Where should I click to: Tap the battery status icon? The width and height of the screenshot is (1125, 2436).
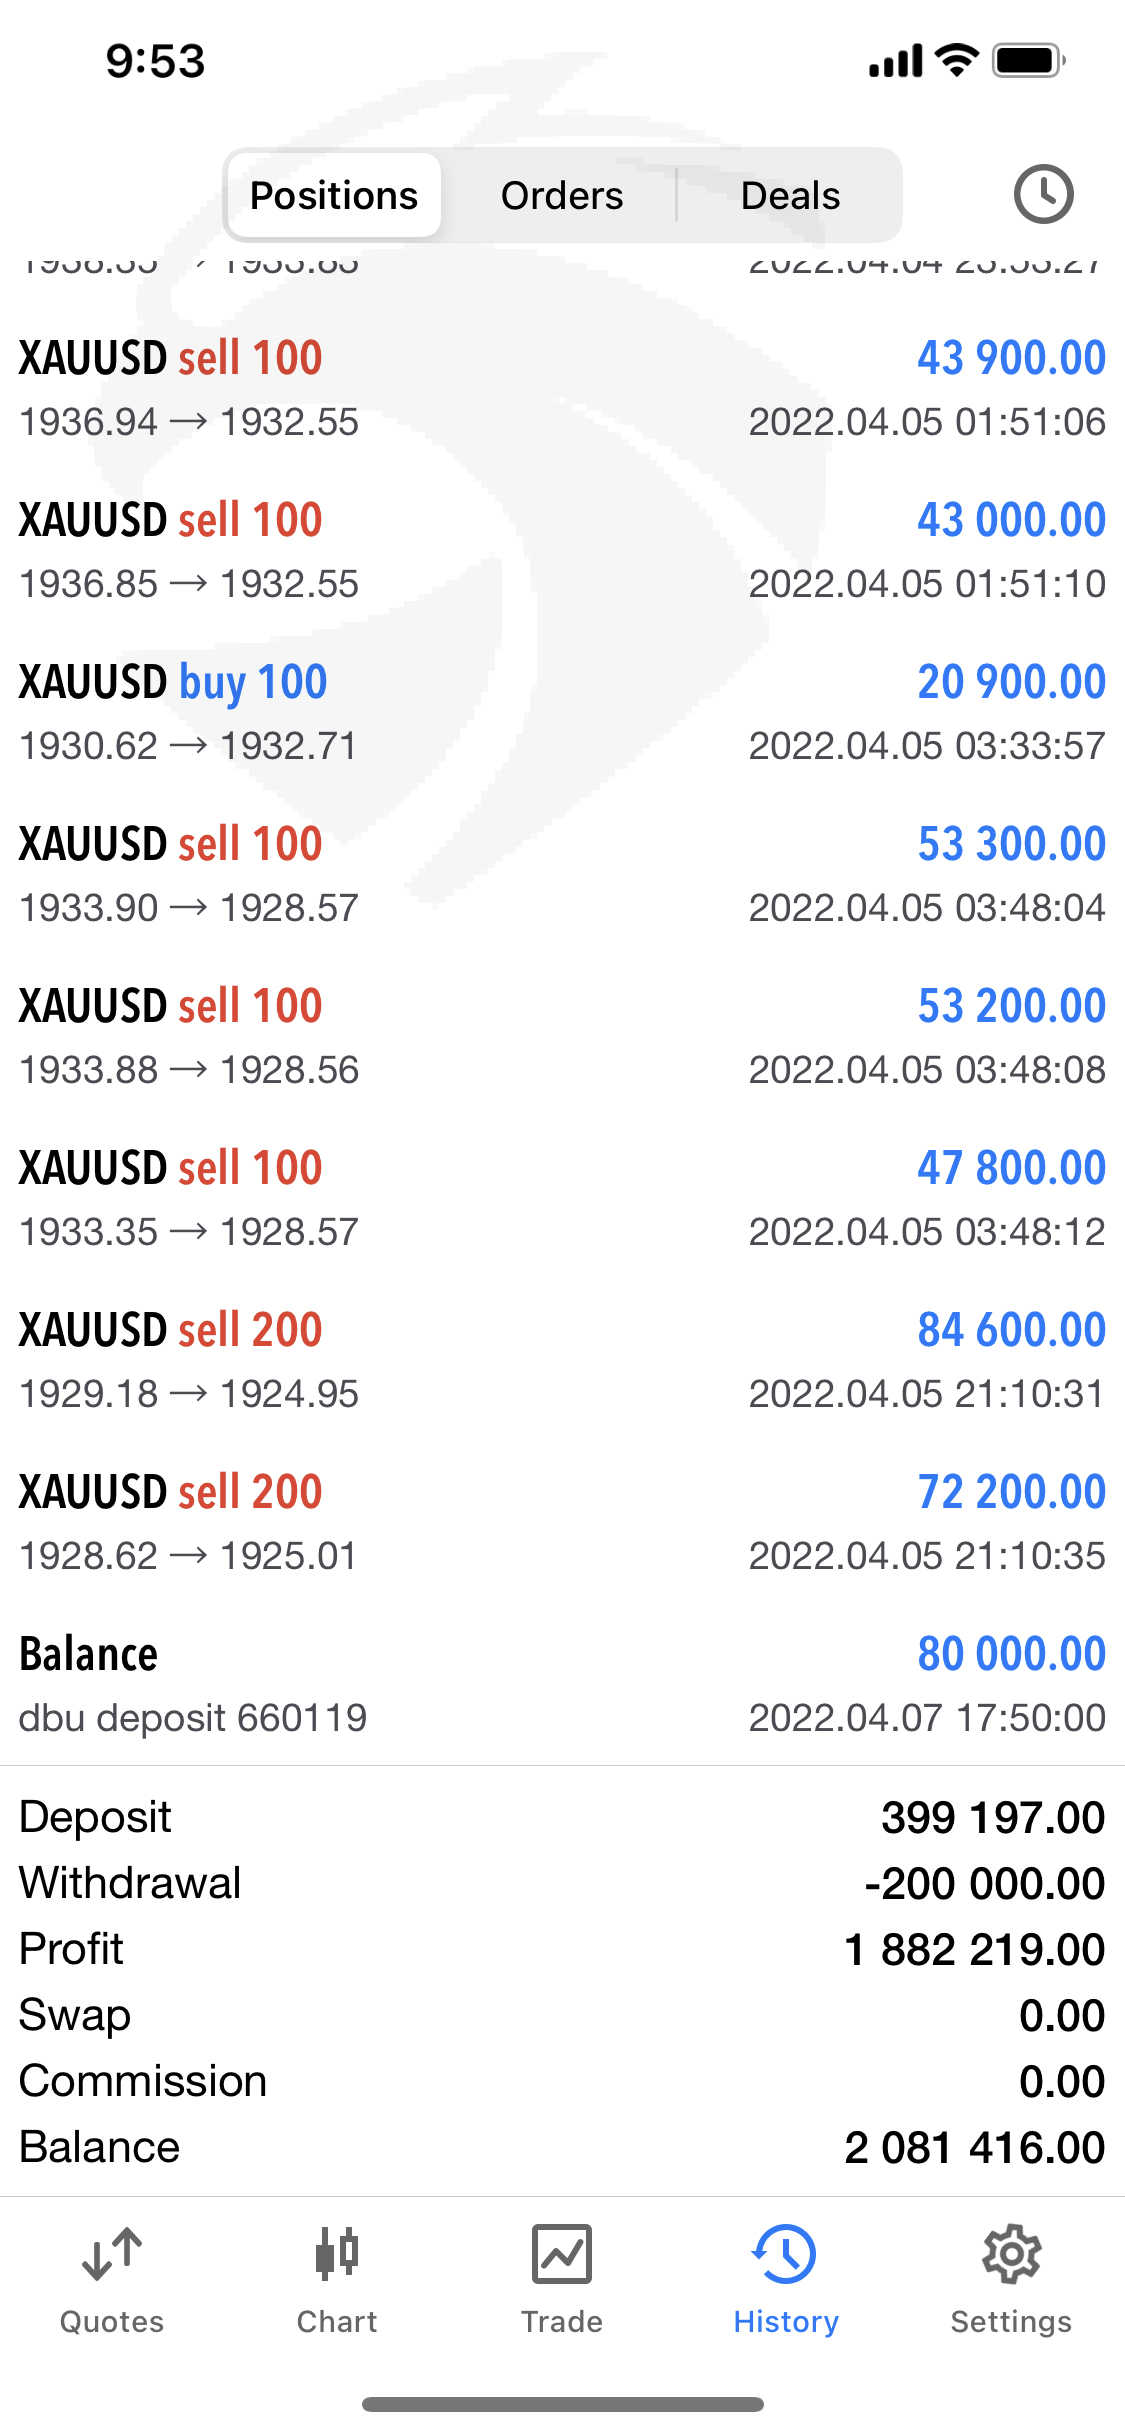(x=1028, y=61)
